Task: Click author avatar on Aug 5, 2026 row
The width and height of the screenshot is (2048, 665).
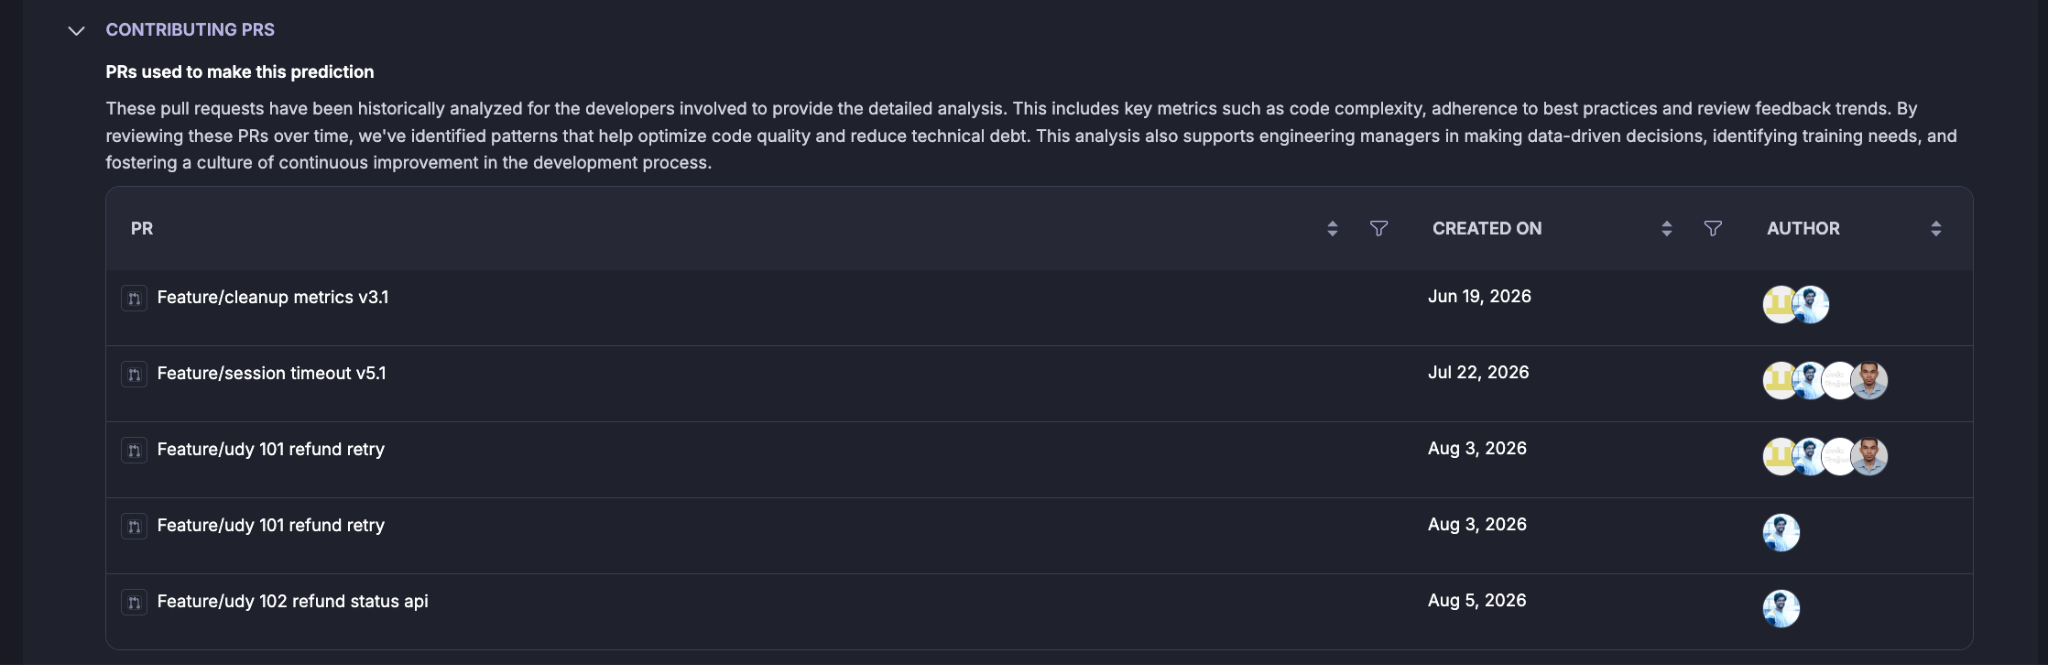Action: click(x=1780, y=609)
